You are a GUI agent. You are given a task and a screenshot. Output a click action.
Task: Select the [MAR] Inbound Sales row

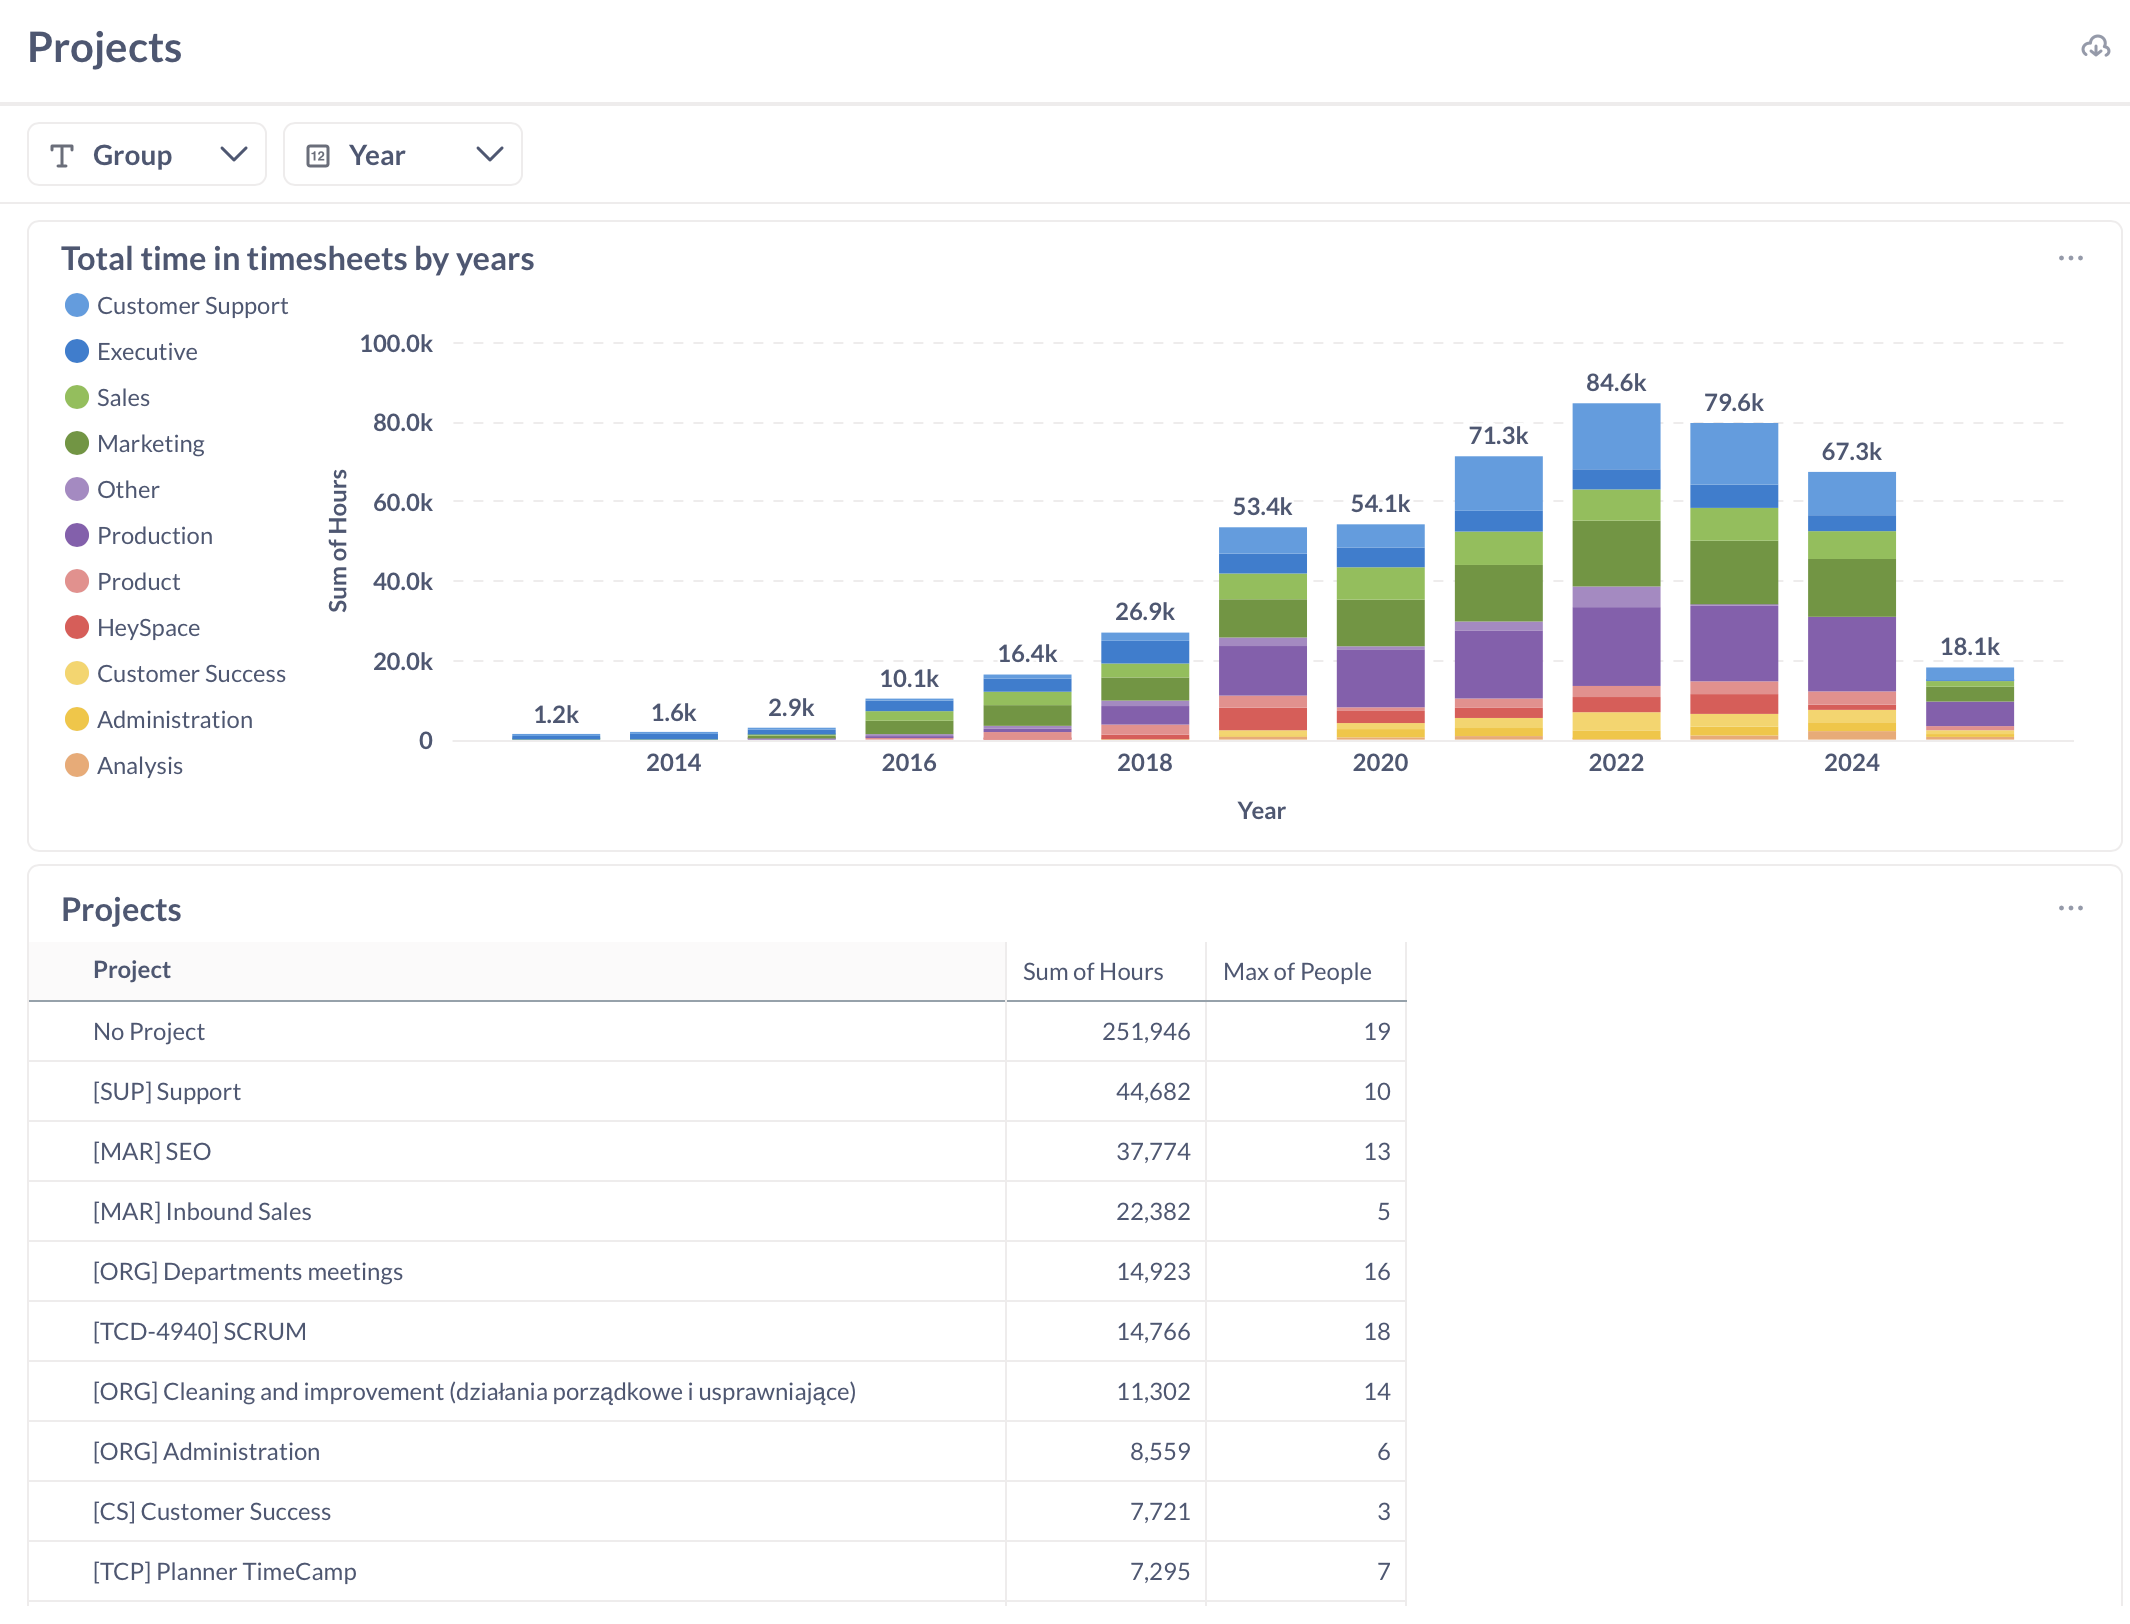pos(717,1211)
